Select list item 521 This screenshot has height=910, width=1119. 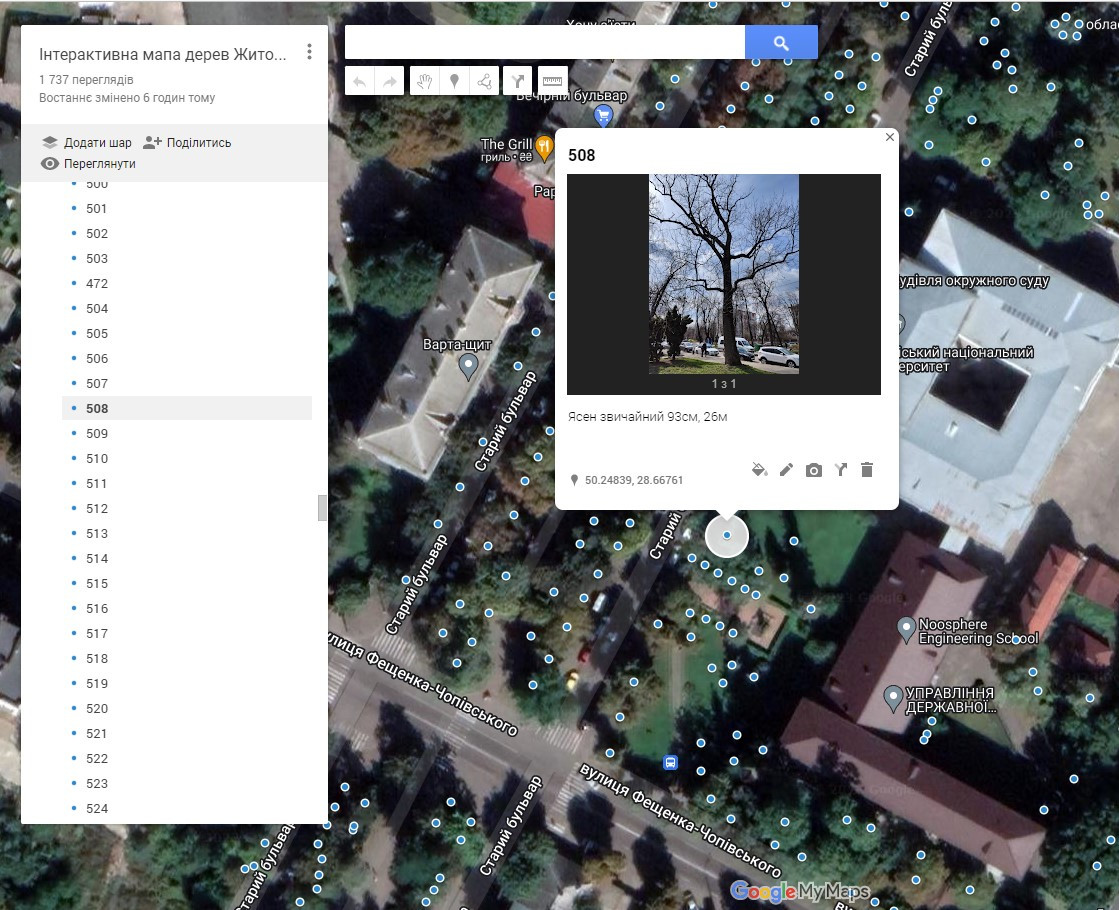coord(187,733)
